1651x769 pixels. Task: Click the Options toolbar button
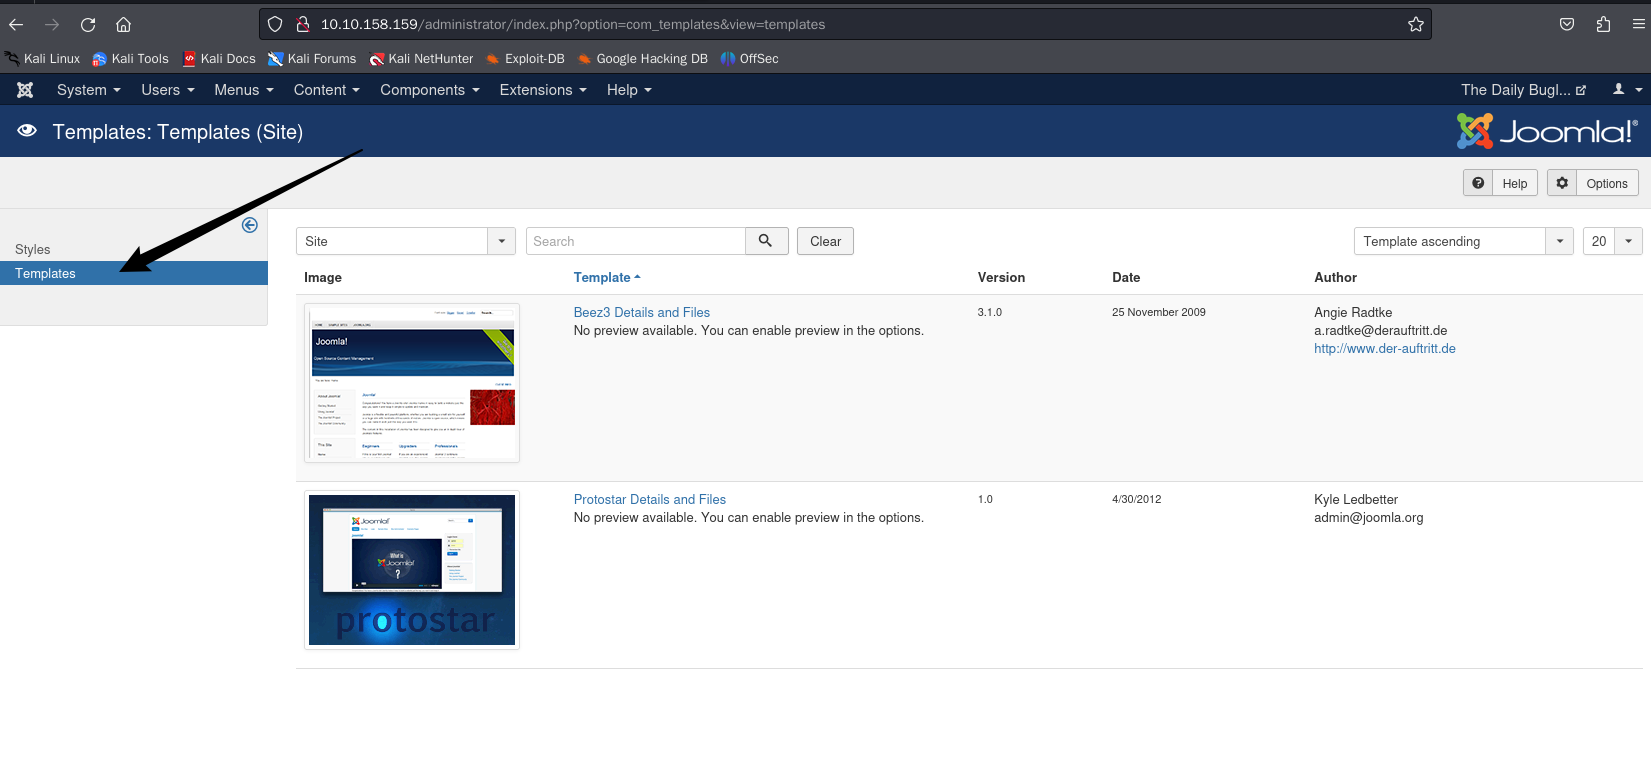[1593, 183]
